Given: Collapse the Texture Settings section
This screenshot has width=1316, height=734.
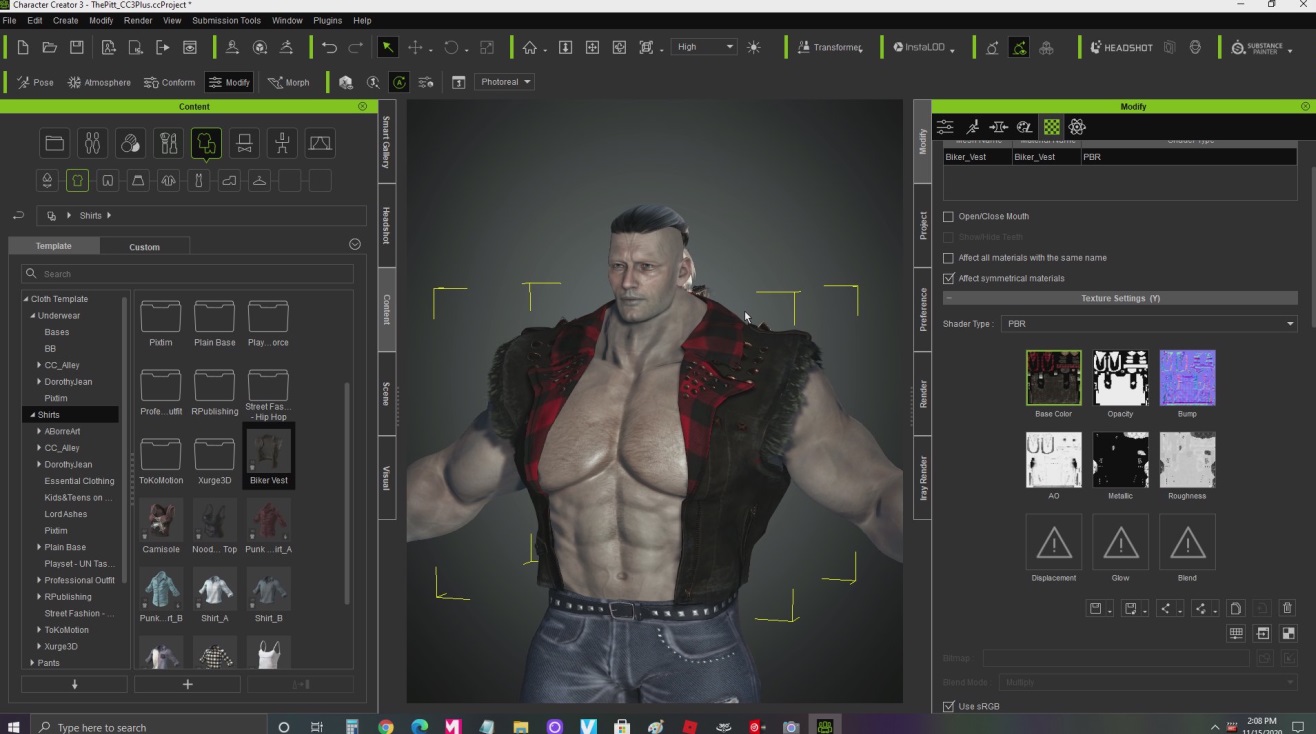Looking at the screenshot, I should point(949,299).
